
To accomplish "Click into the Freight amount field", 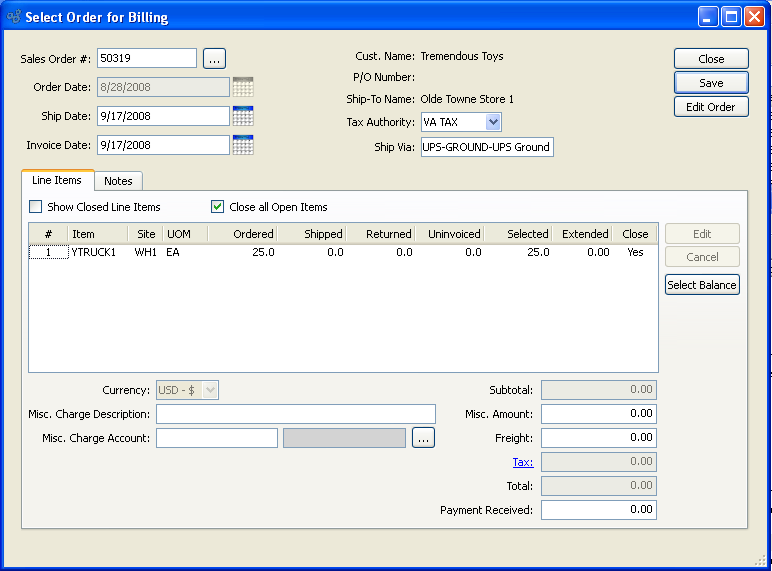I will (598, 438).
